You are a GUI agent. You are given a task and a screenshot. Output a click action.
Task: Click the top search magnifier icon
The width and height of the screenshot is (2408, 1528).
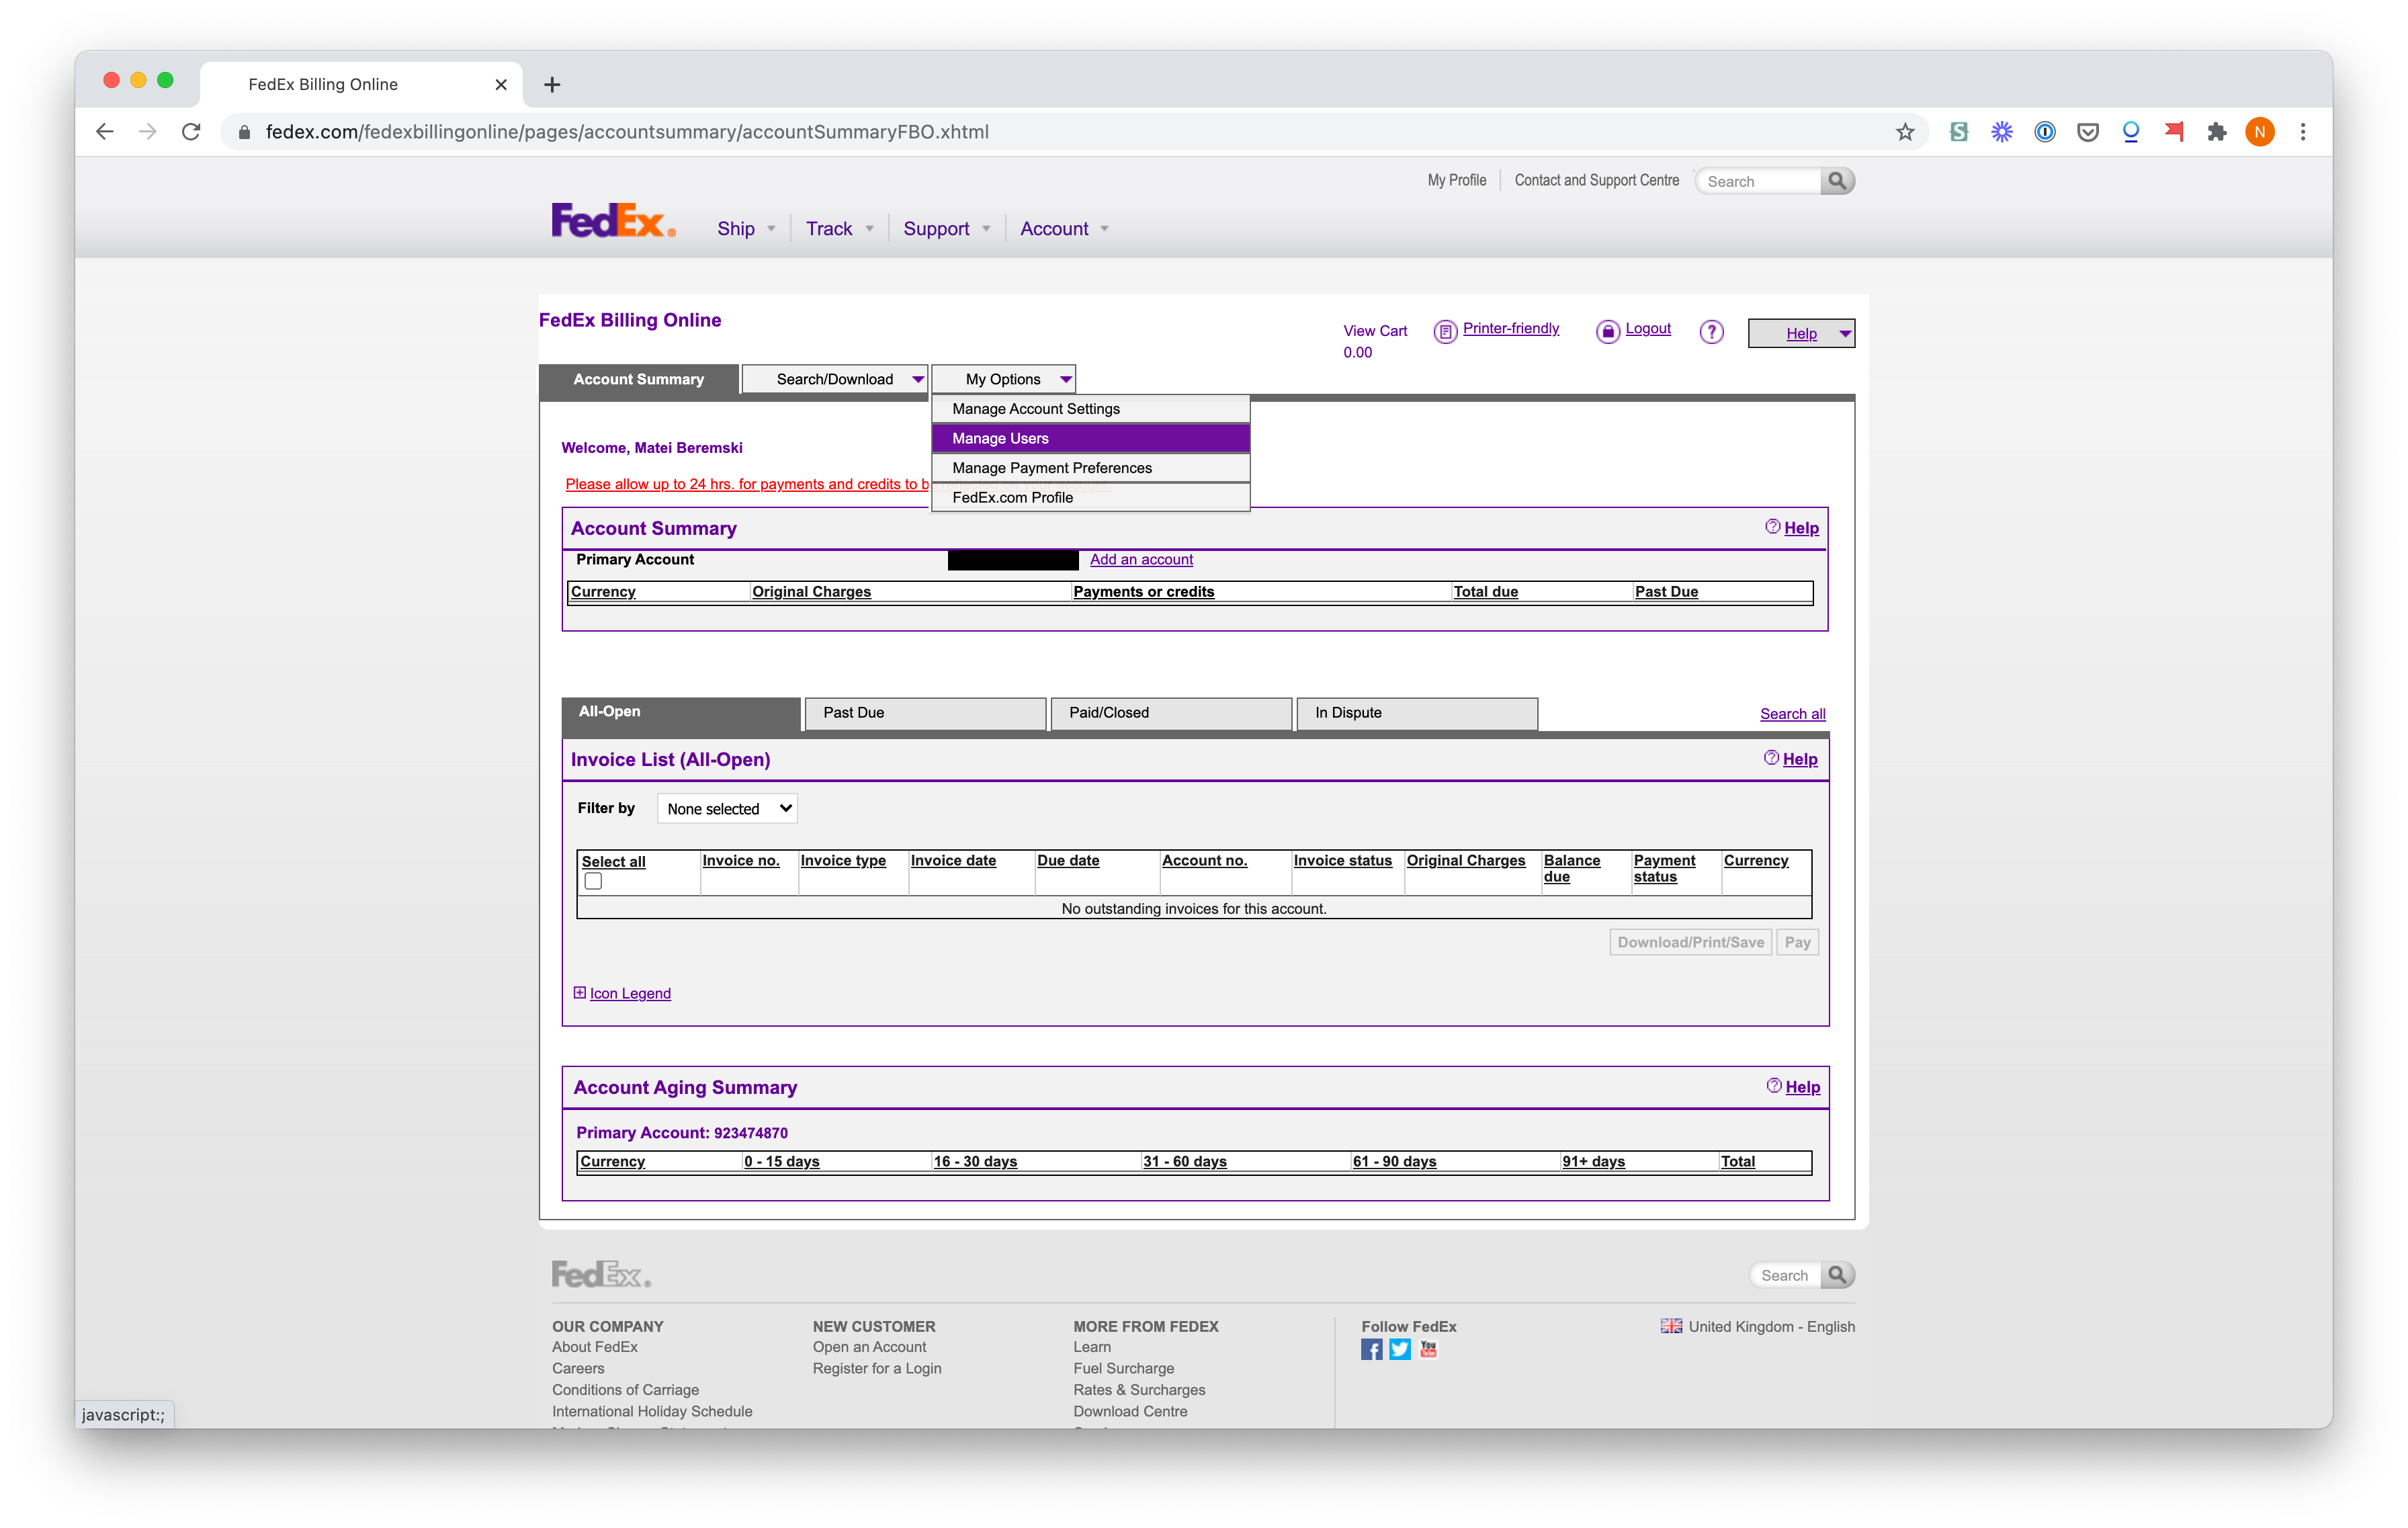[1836, 181]
